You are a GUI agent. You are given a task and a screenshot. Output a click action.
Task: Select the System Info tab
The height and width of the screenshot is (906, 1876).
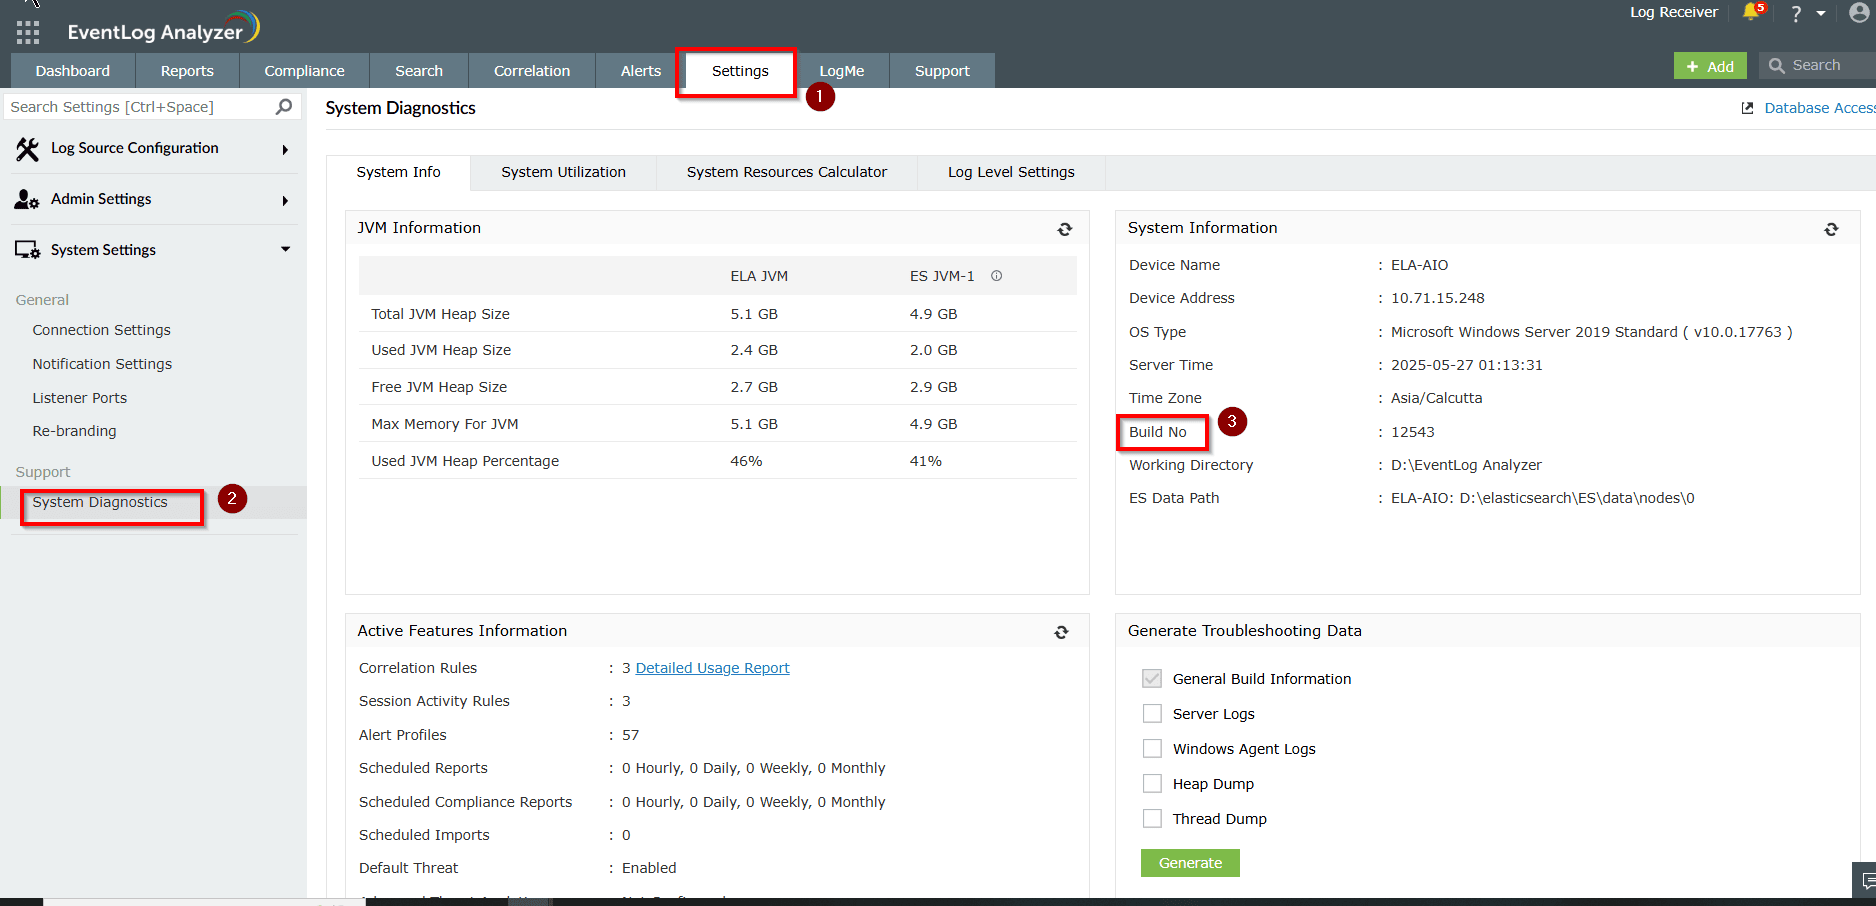tap(398, 172)
